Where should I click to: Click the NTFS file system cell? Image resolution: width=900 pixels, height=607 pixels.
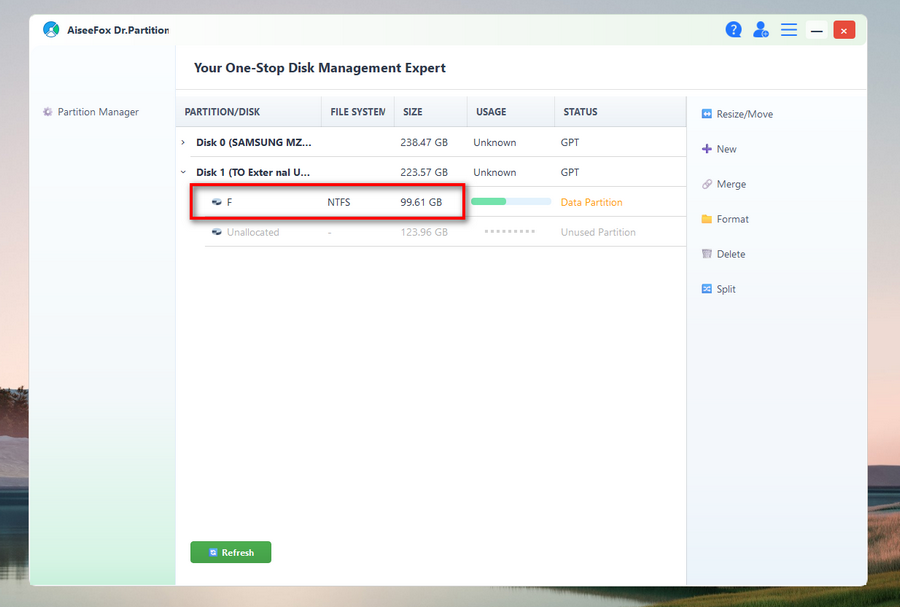339,202
